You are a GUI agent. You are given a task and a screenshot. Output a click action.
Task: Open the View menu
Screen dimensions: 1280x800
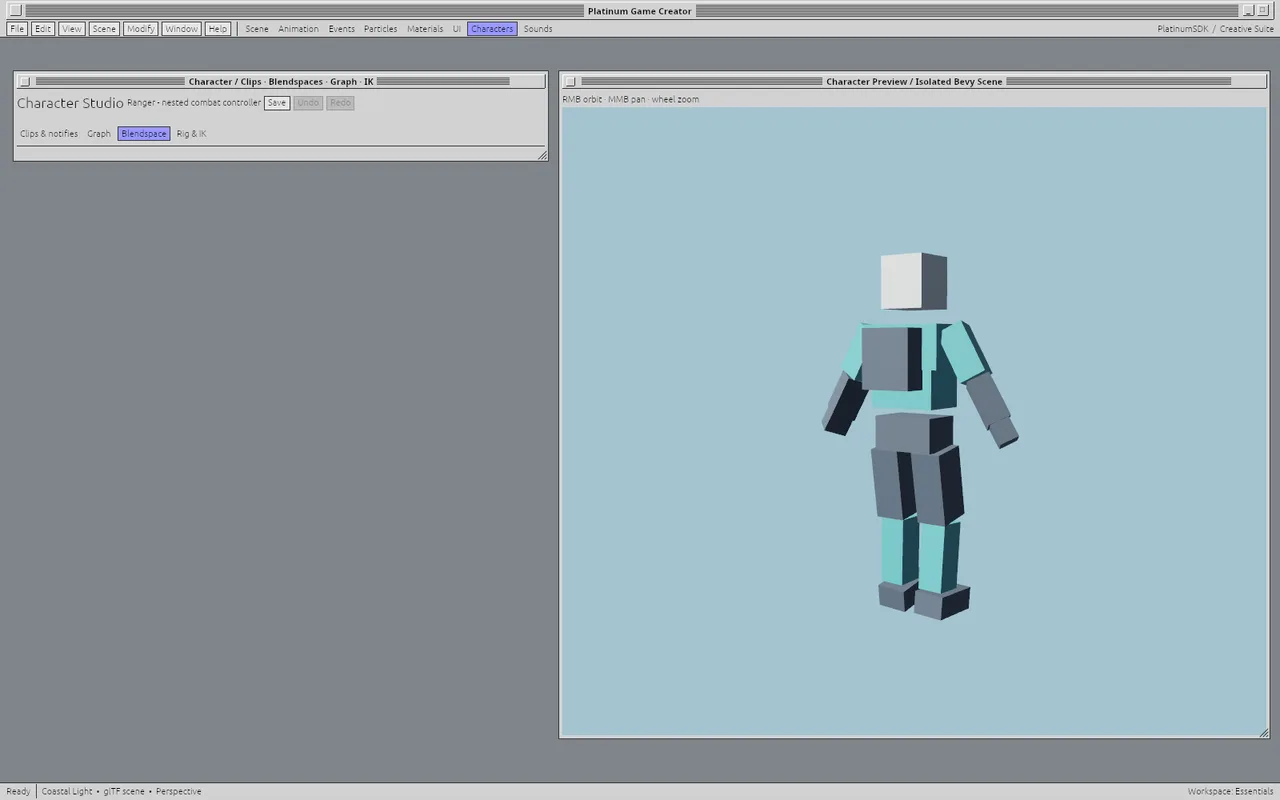pos(72,29)
